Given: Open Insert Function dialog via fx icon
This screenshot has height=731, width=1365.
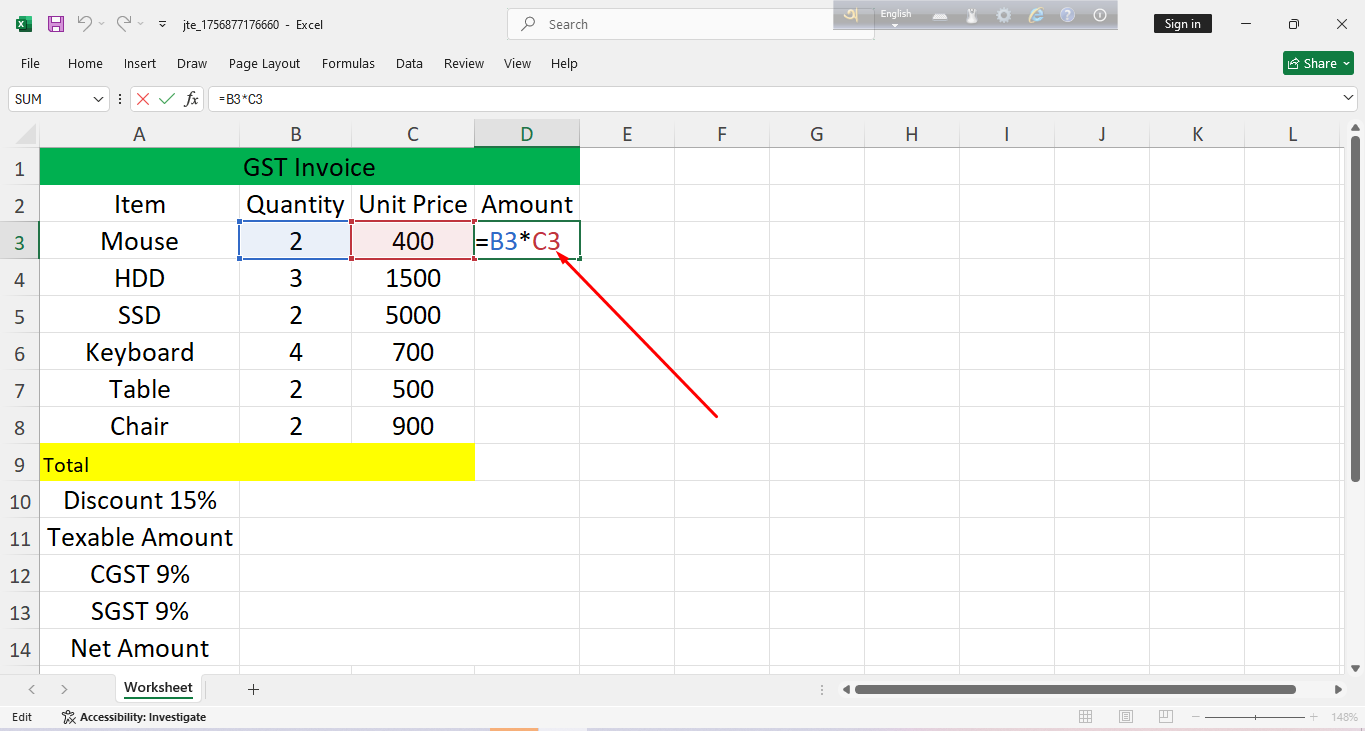Looking at the screenshot, I should [x=191, y=99].
